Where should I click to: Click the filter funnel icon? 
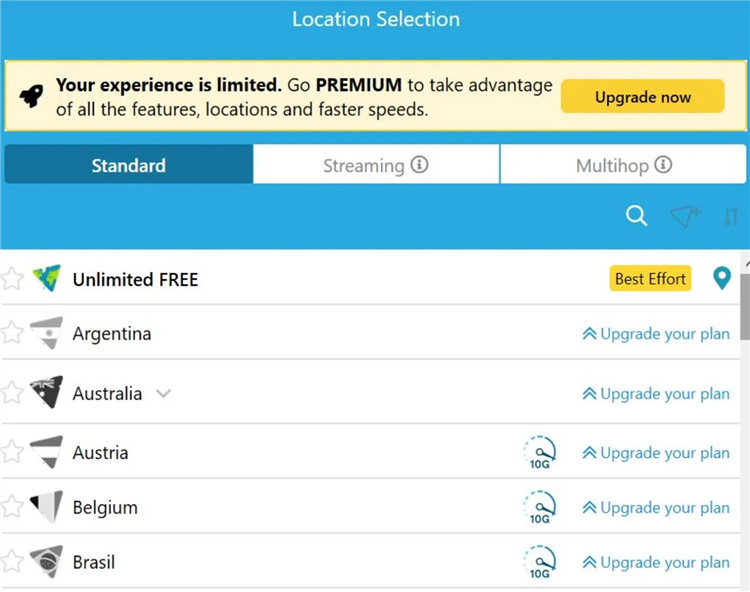click(685, 217)
